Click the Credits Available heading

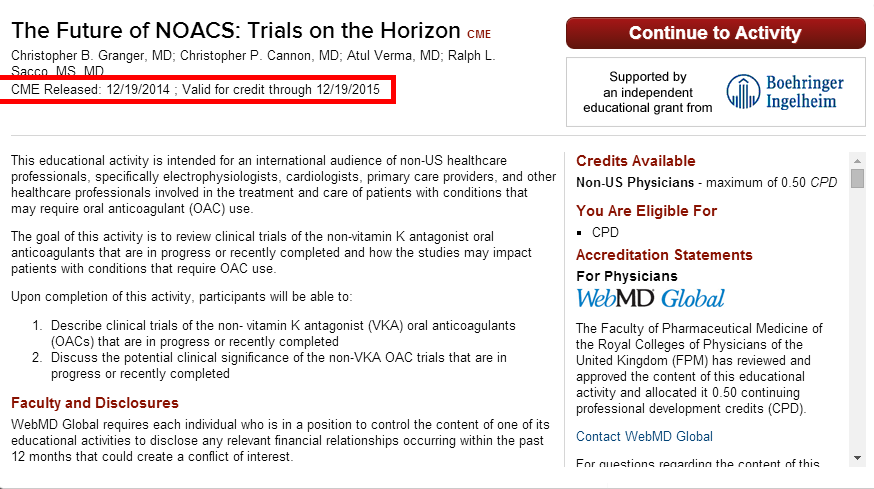tap(635, 161)
